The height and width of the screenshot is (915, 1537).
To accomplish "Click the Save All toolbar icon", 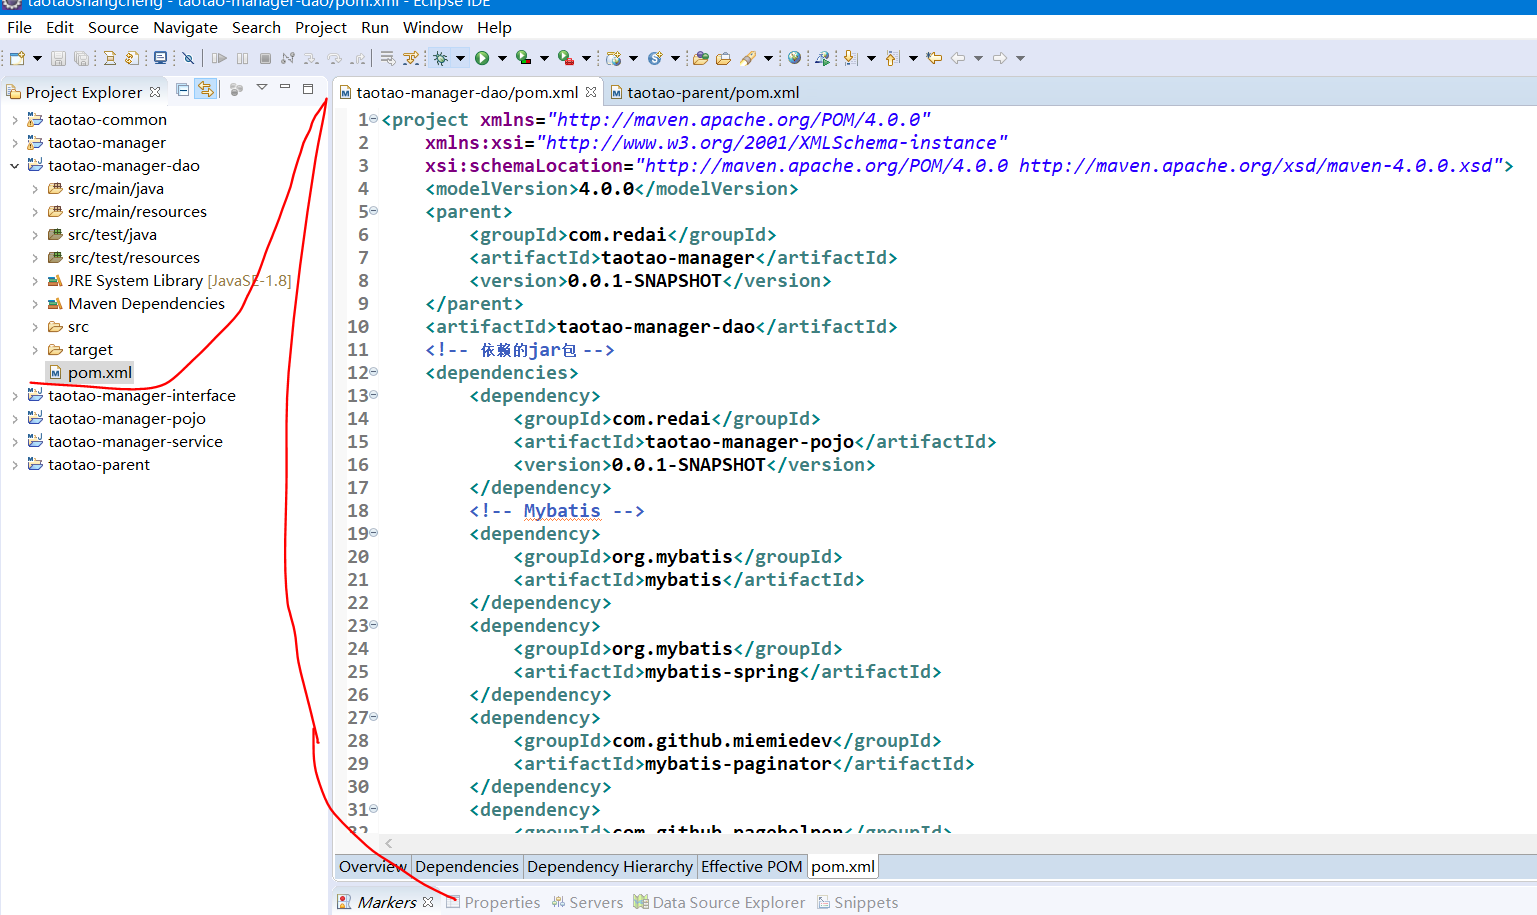I will pos(81,58).
